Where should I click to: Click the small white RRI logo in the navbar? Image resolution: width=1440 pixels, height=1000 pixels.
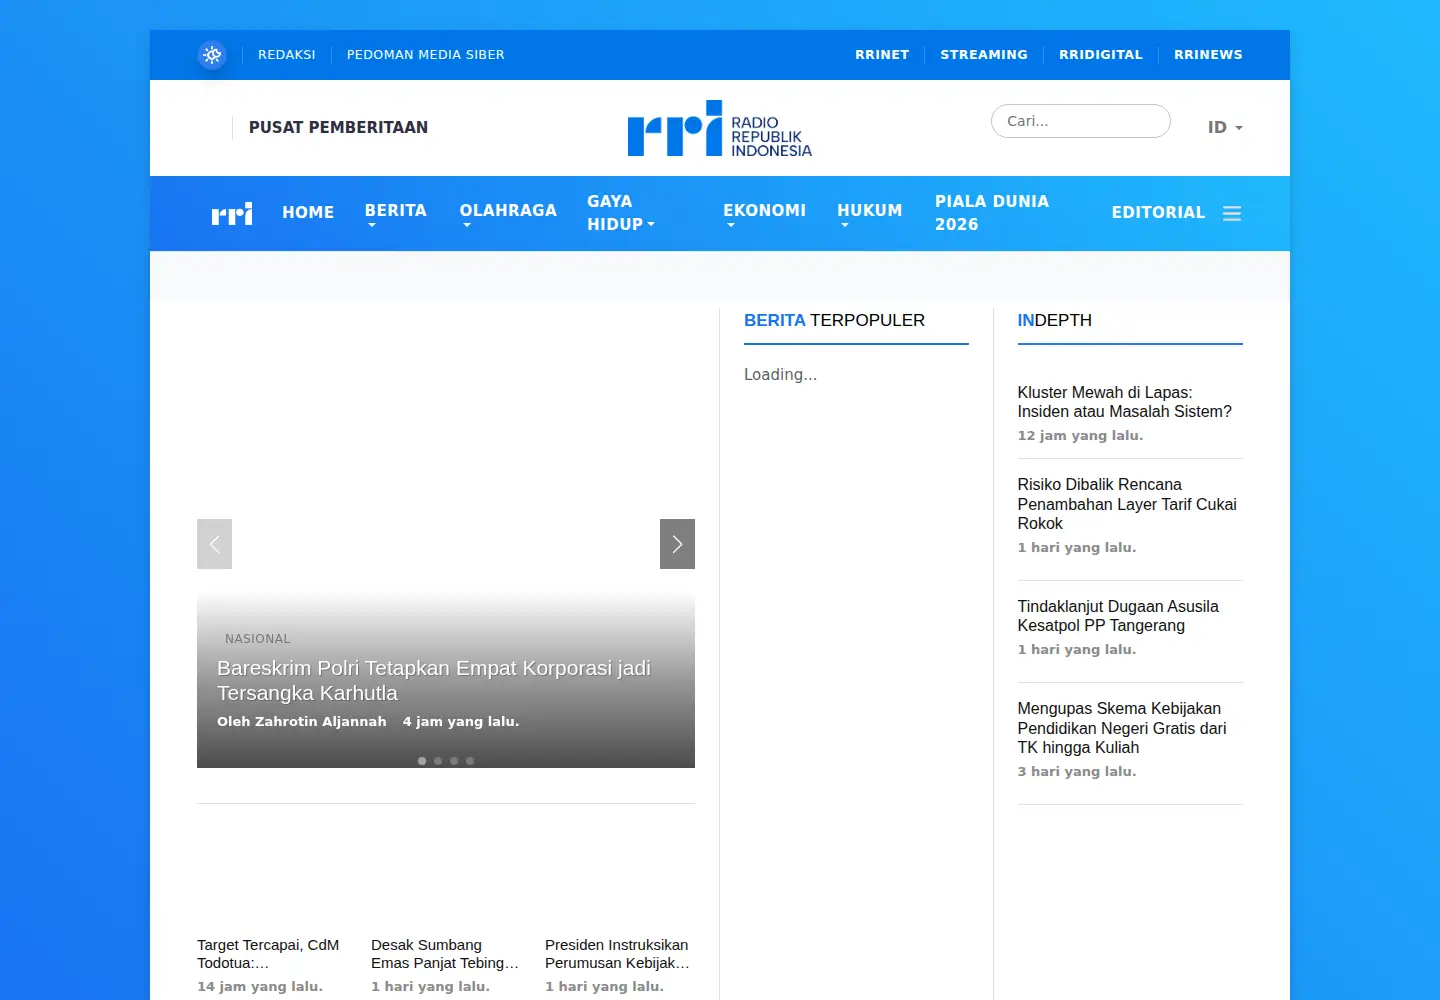(x=232, y=213)
